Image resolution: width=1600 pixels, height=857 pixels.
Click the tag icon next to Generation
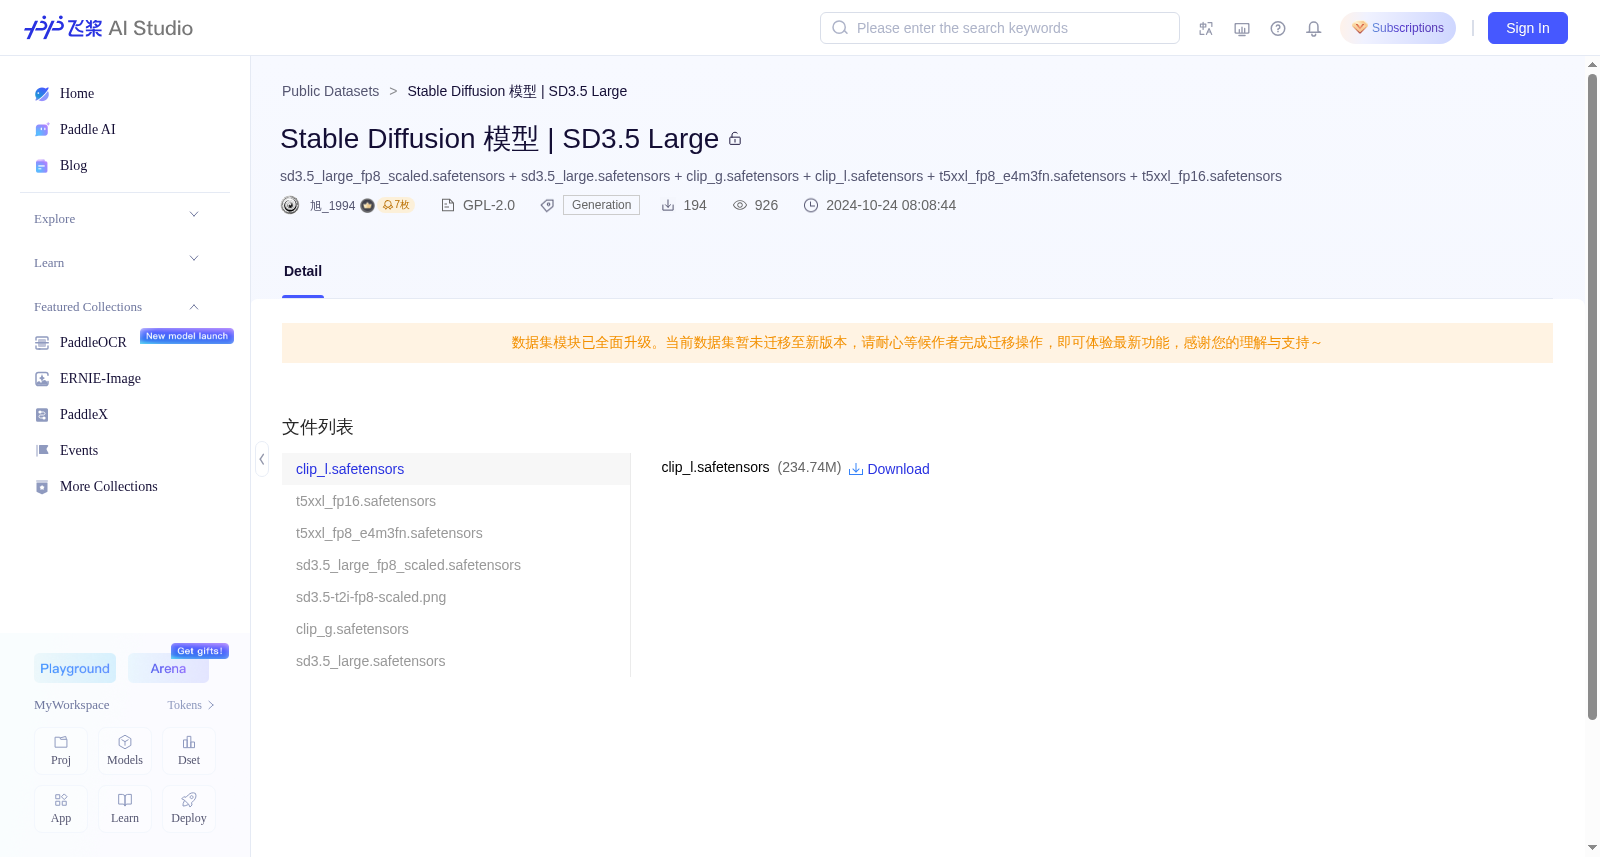click(x=547, y=205)
